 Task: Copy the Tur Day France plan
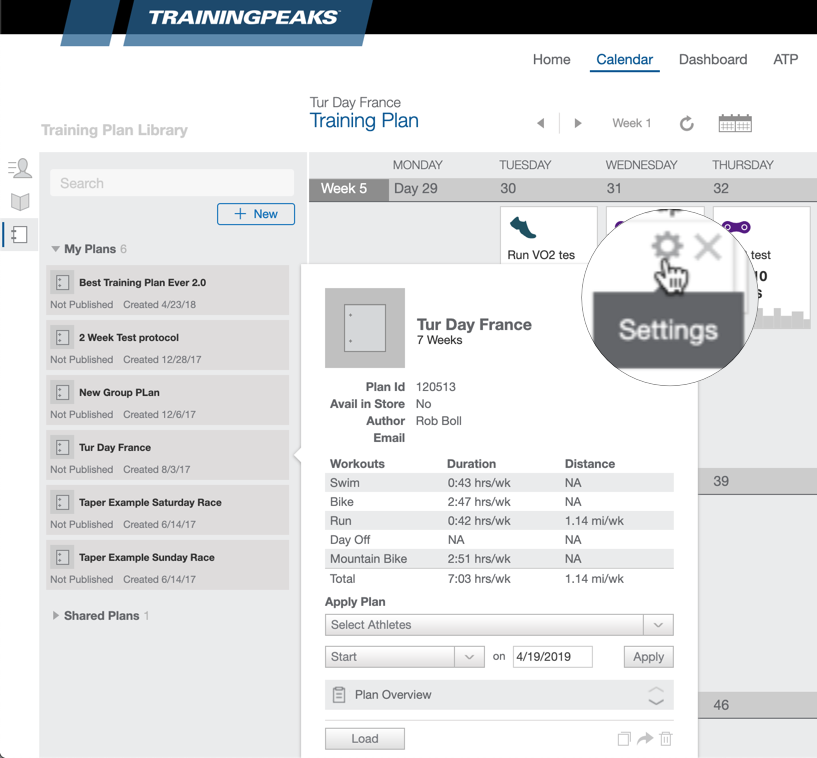(x=624, y=739)
